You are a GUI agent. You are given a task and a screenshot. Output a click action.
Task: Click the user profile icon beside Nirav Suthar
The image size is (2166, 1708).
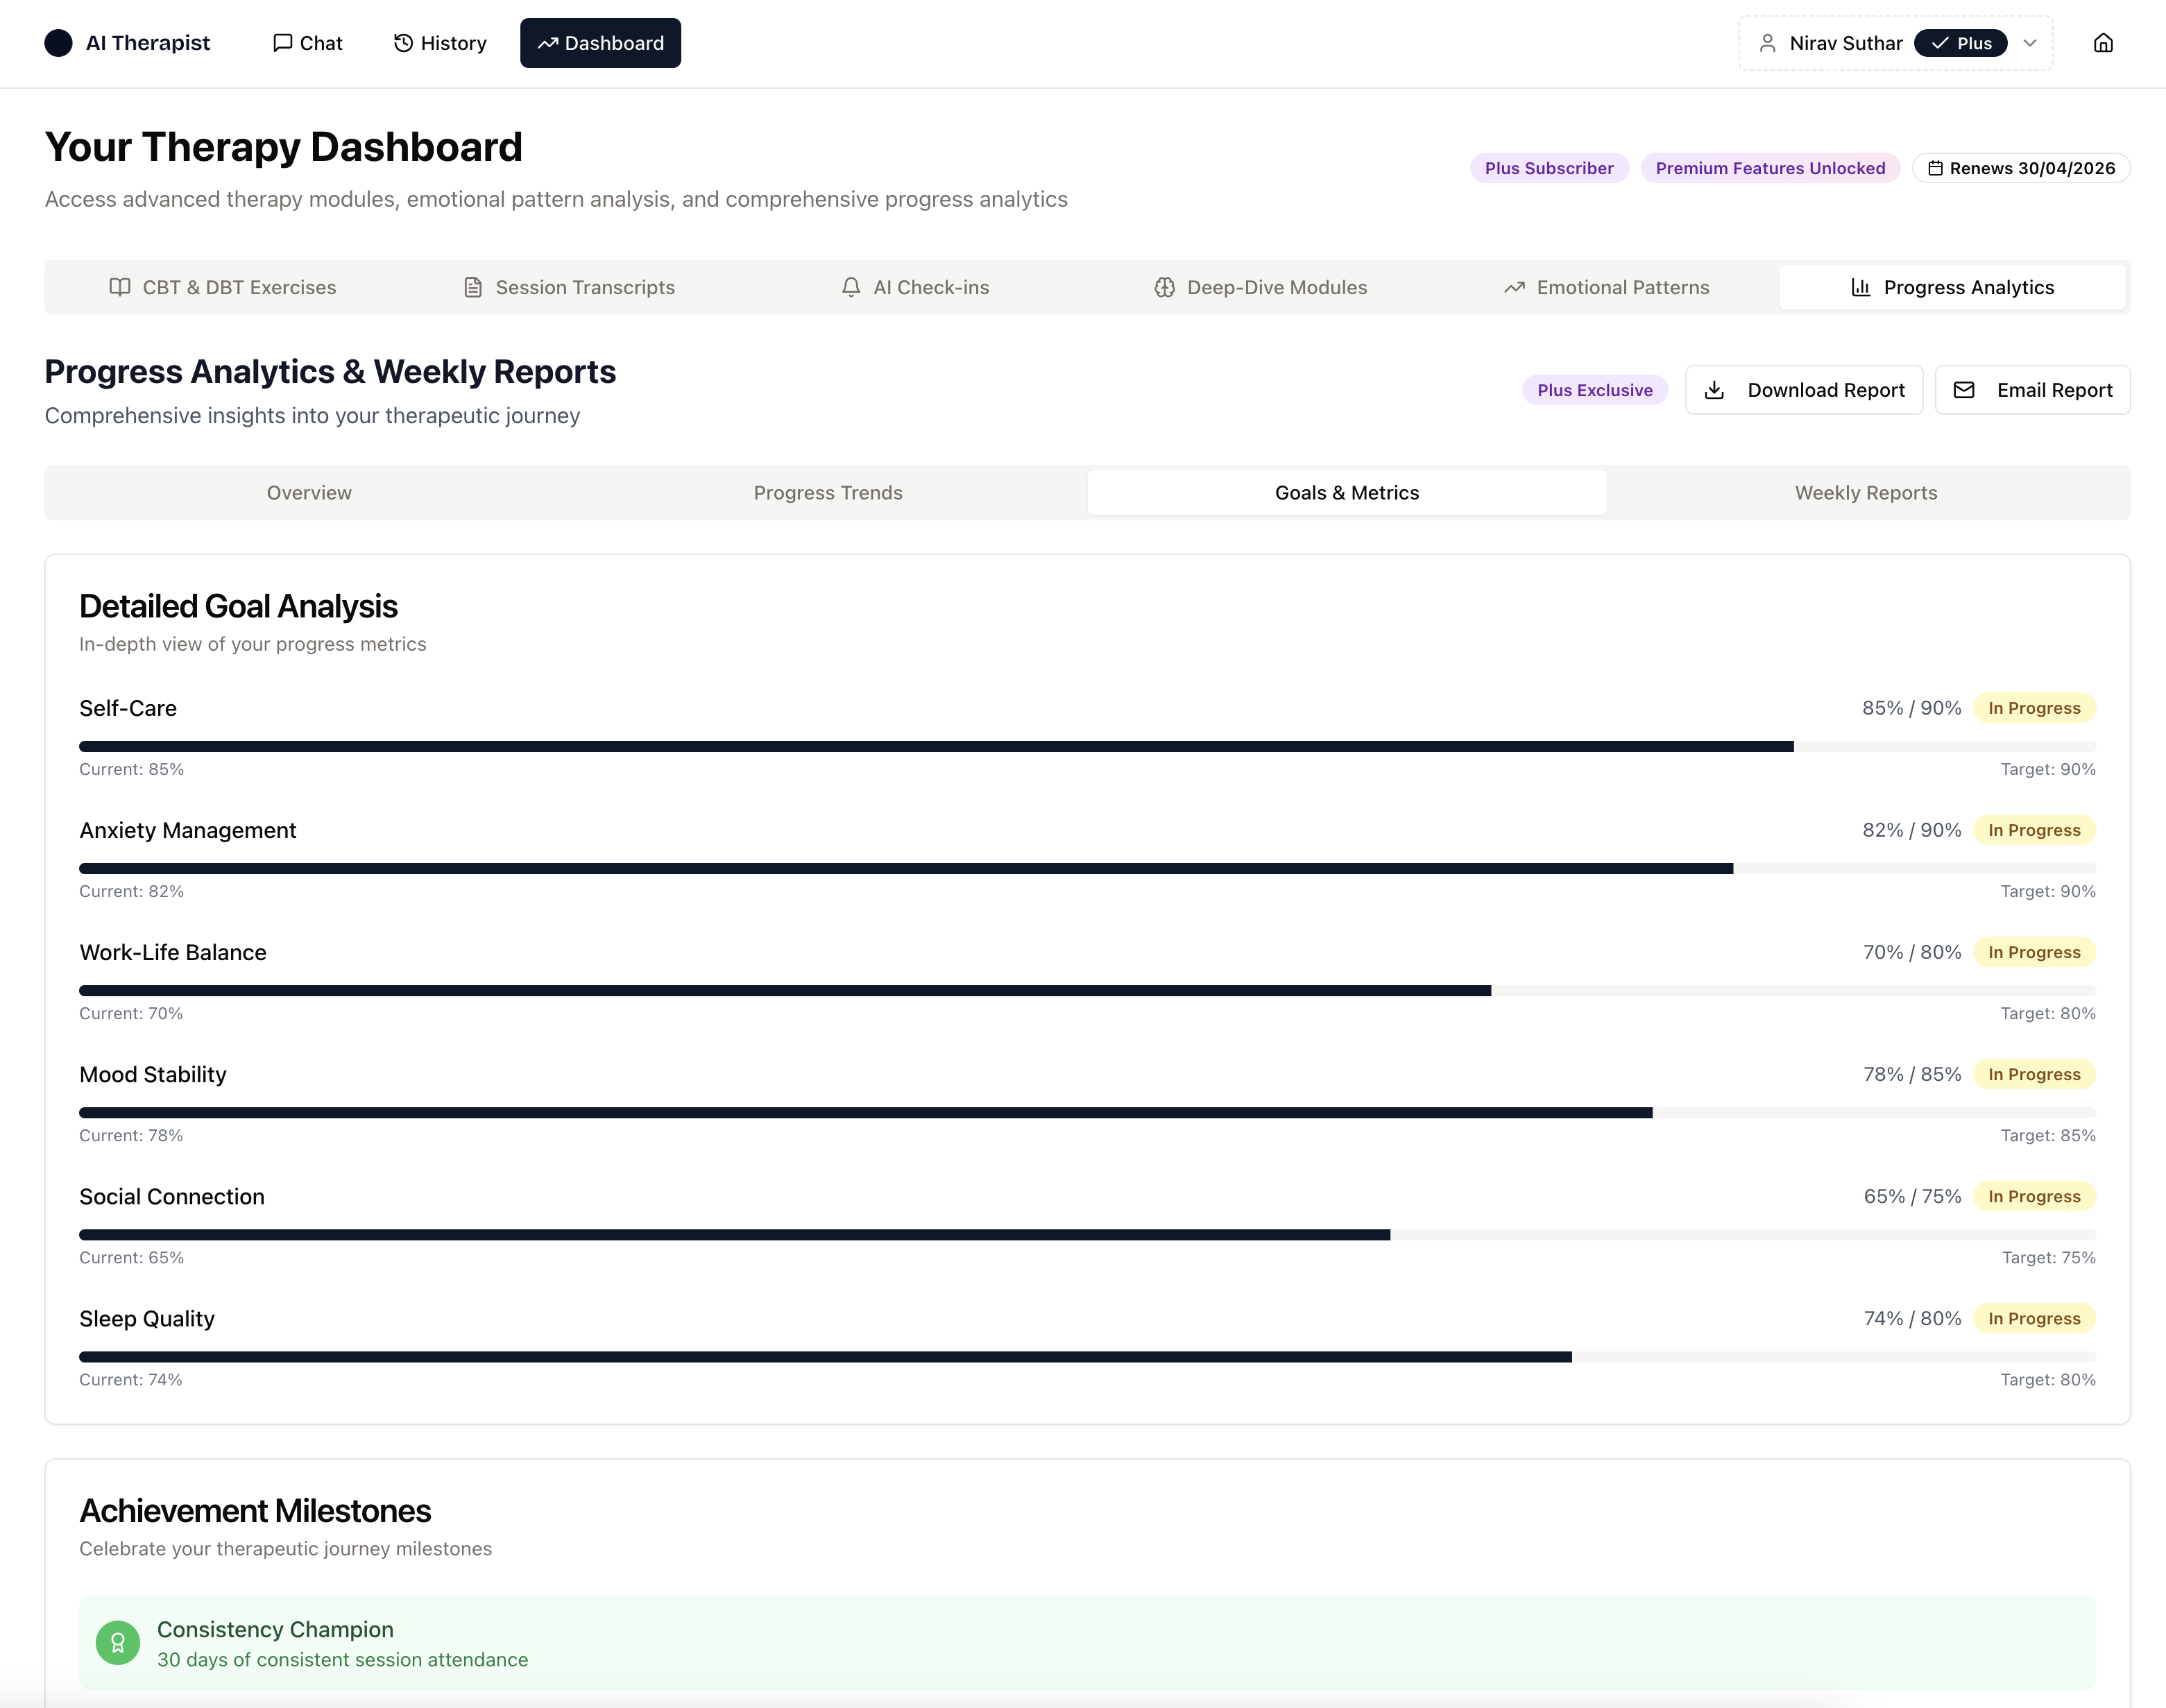1767,43
